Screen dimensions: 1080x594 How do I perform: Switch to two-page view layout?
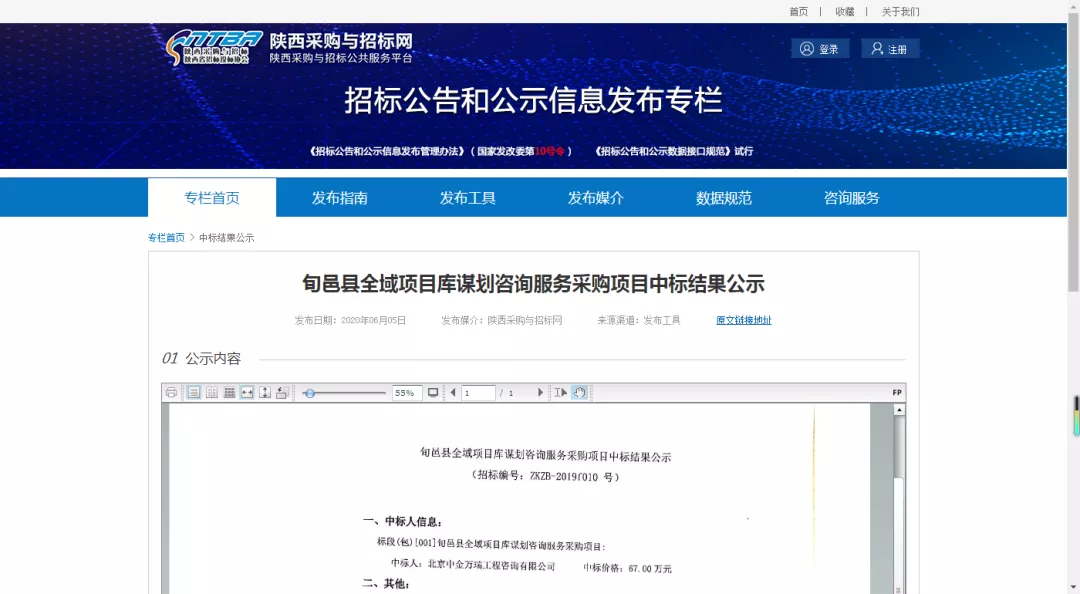(x=212, y=393)
